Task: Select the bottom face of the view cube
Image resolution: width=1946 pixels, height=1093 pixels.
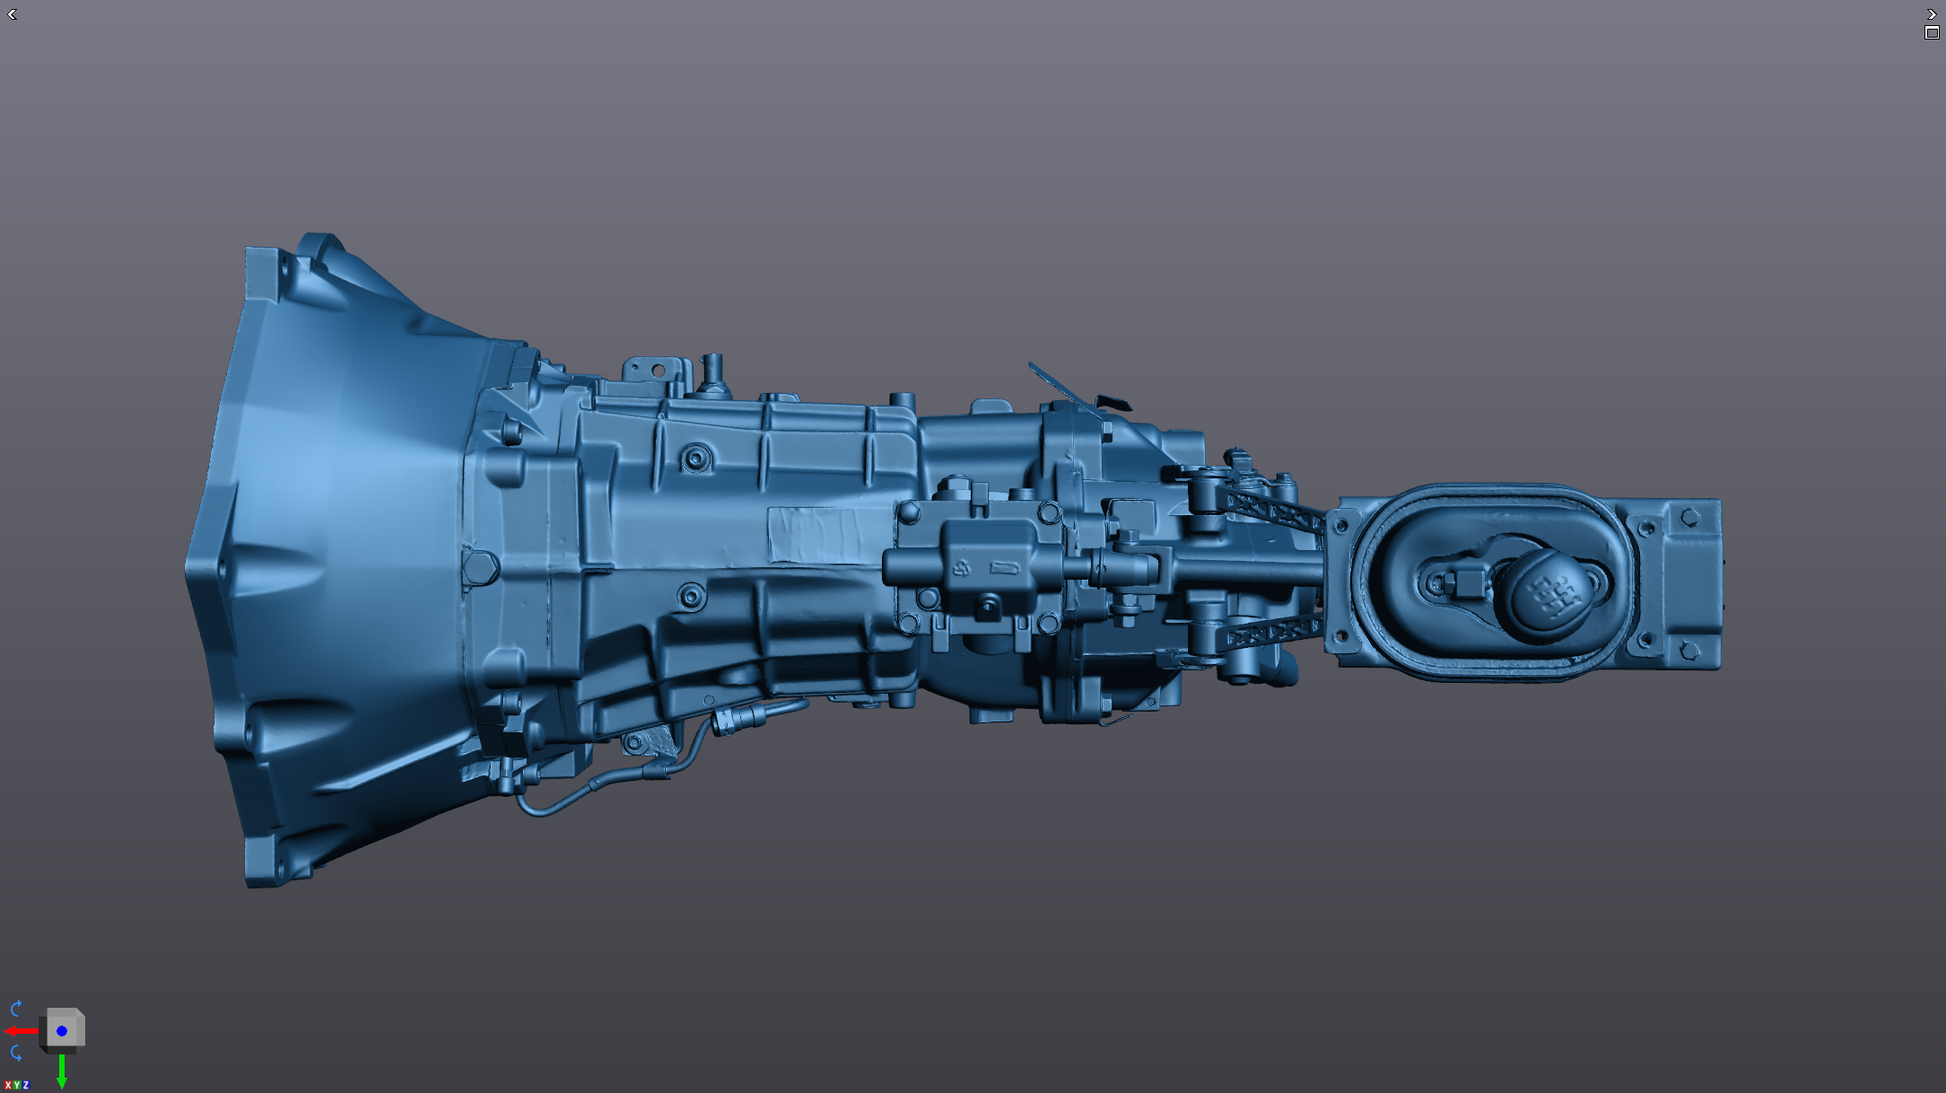Action: (62, 1049)
